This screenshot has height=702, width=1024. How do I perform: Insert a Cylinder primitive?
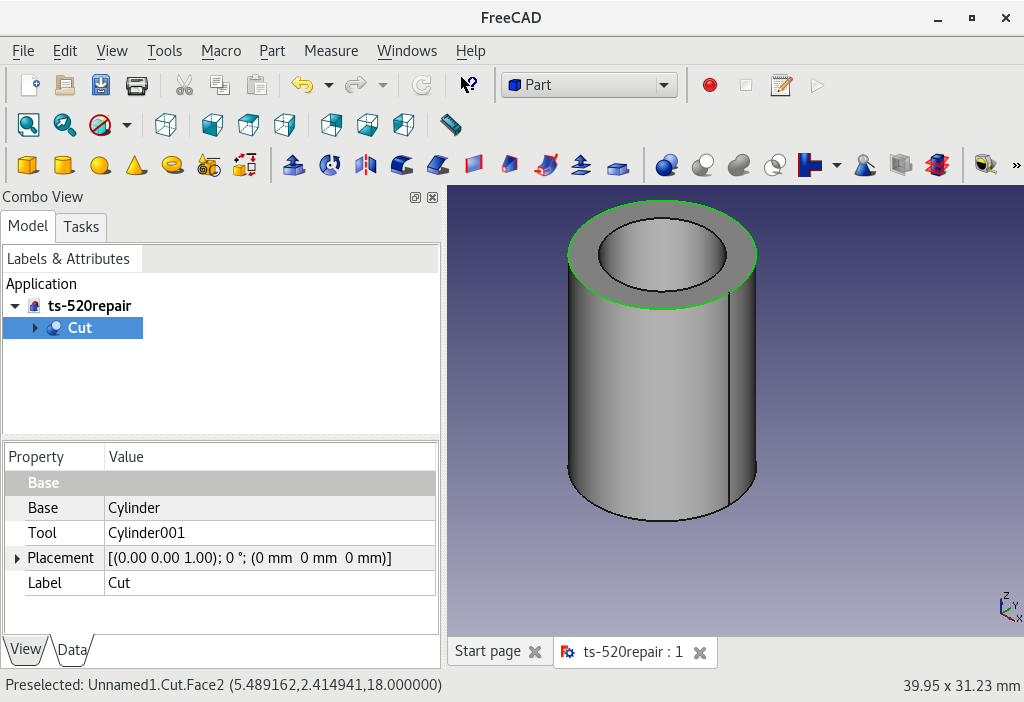coord(63,165)
